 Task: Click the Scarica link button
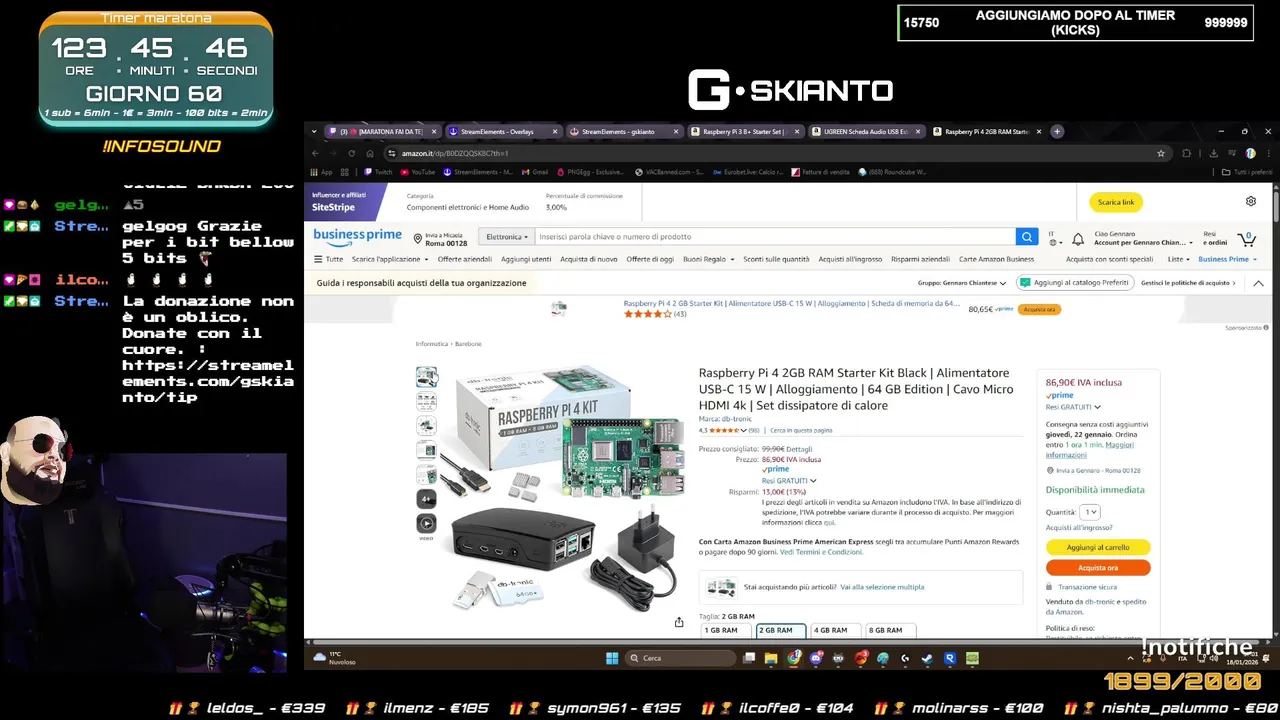coord(1116,202)
